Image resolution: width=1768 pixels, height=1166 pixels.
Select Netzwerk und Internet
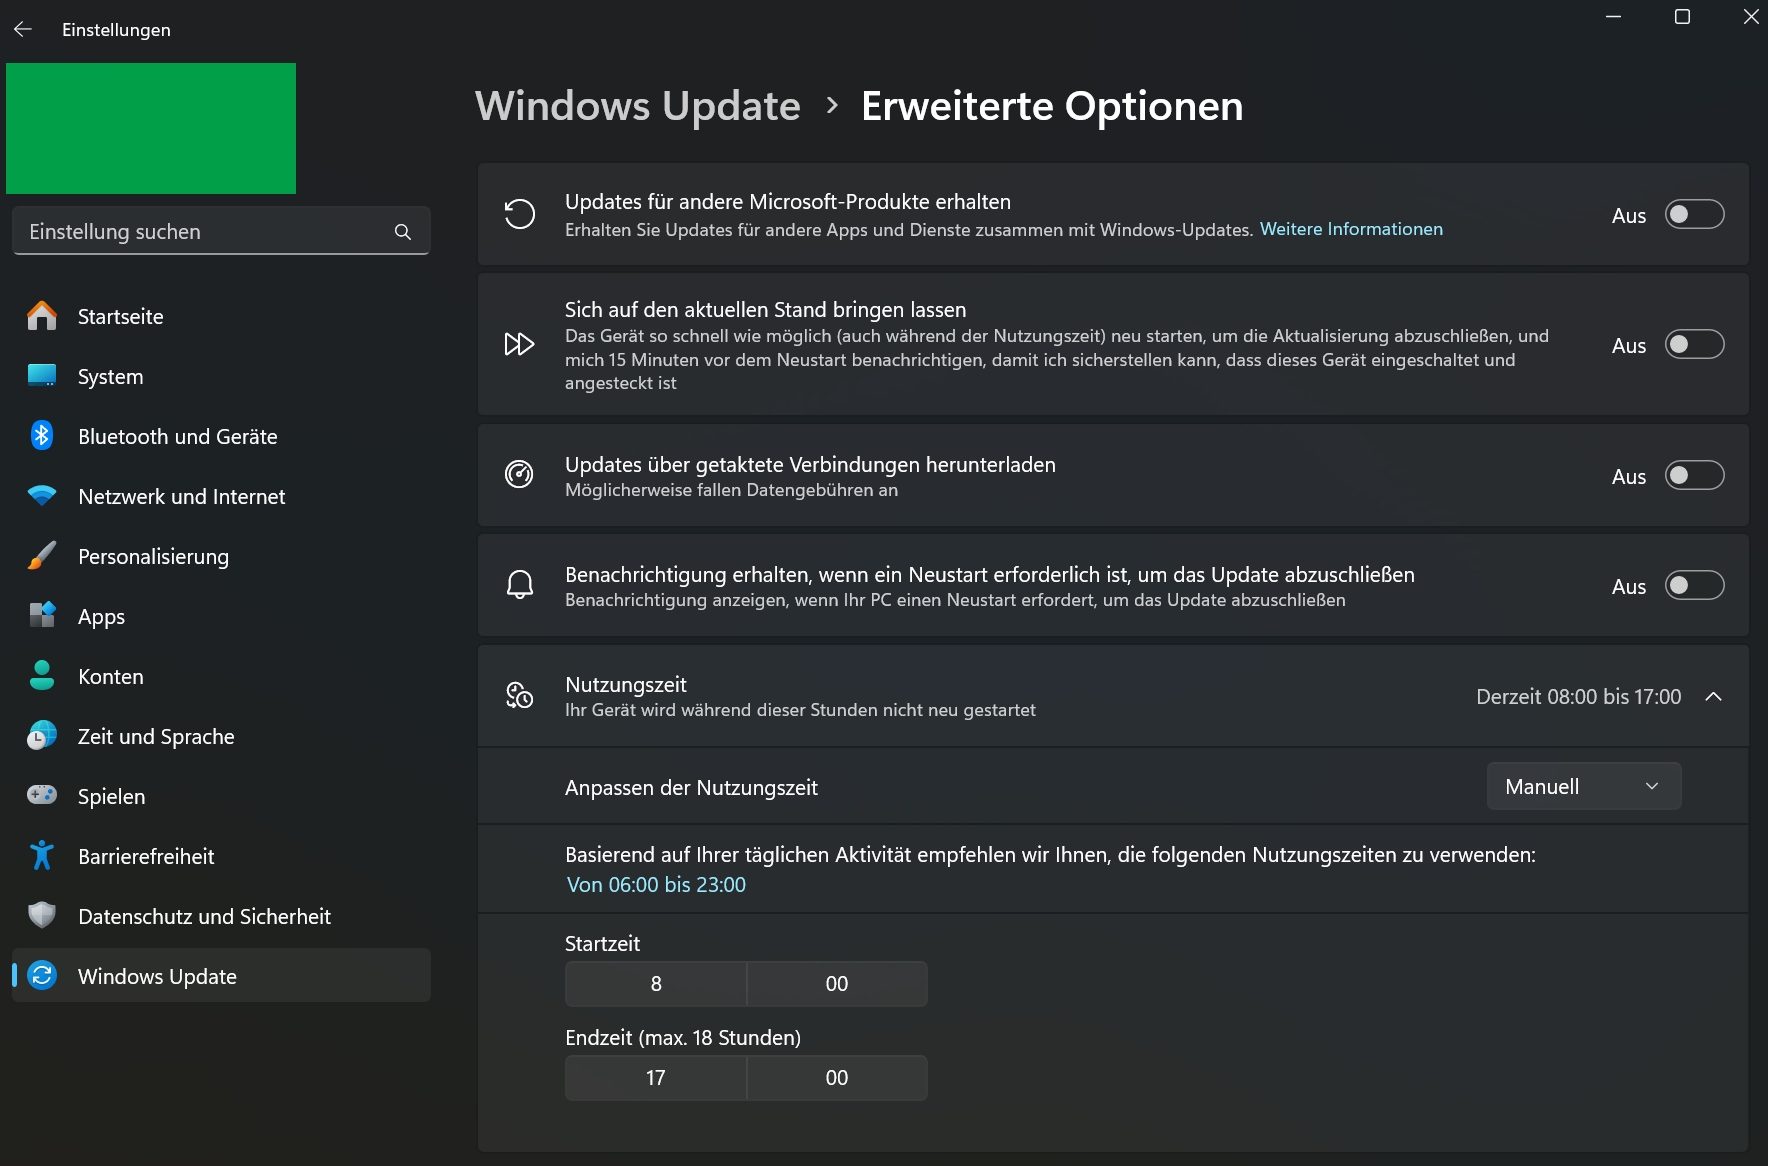[221, 496]
